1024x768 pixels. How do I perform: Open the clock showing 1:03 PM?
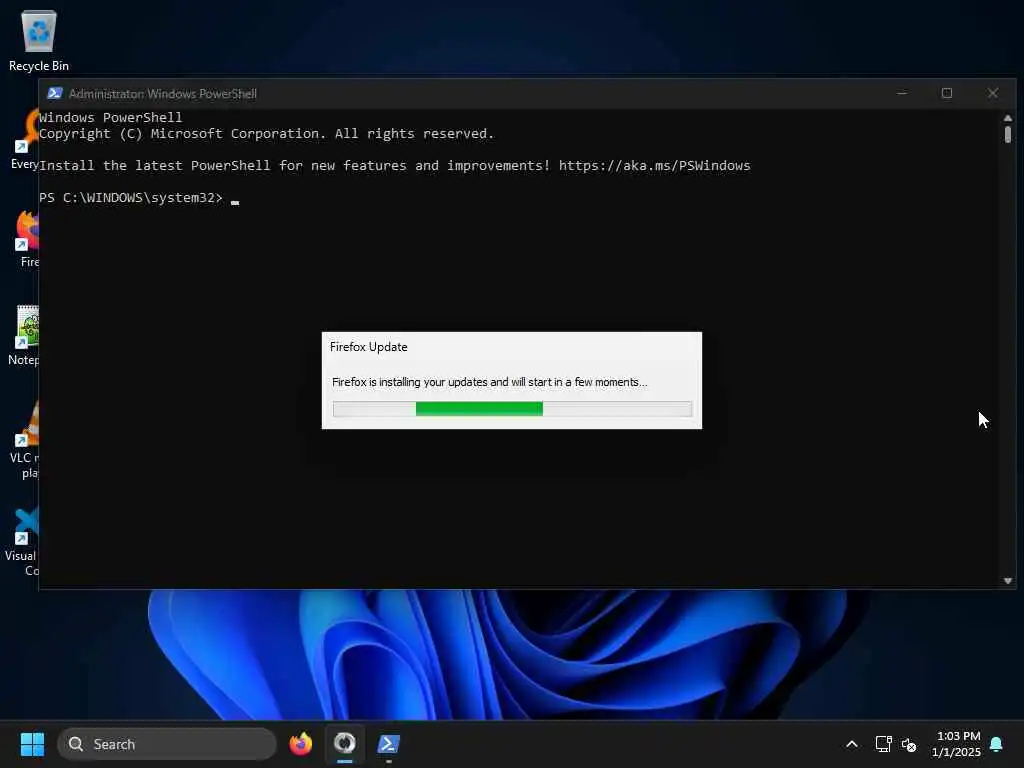(x=956, y=744)
